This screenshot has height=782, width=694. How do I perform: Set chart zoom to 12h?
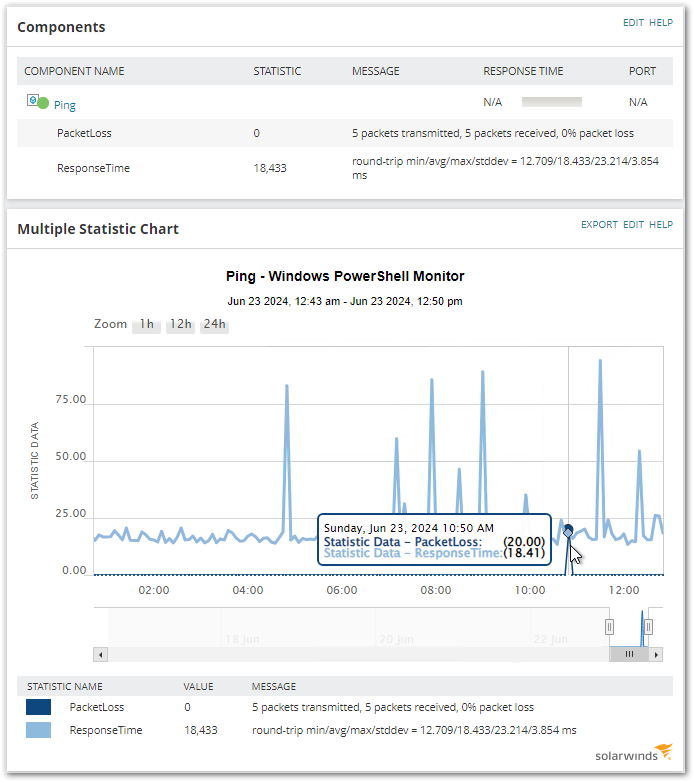click(x=180, y=325)
